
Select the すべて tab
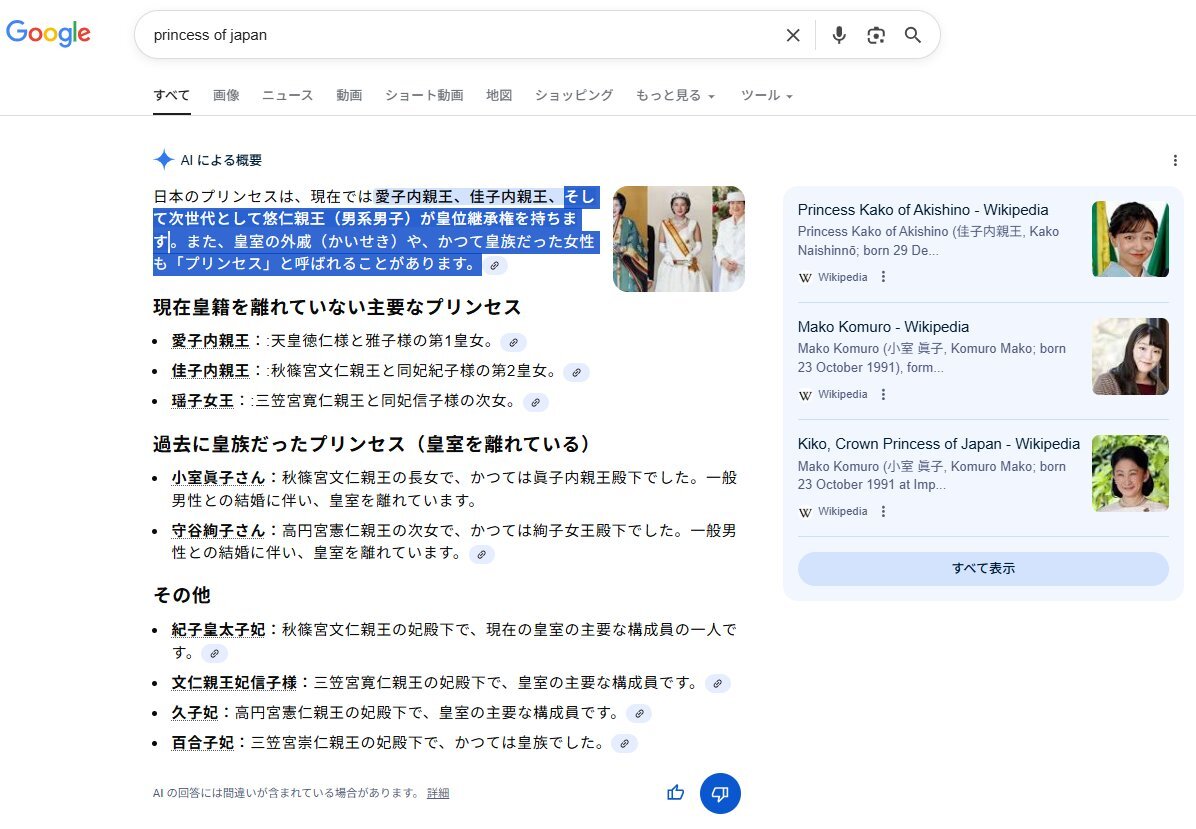click(172, 95)
